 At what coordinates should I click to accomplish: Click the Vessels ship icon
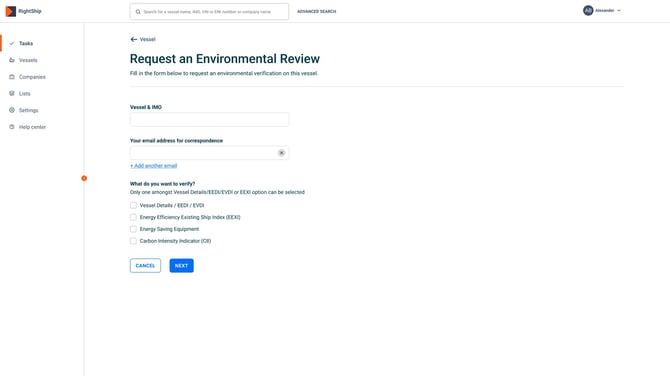pyautogui.click(x=12, y=60)
